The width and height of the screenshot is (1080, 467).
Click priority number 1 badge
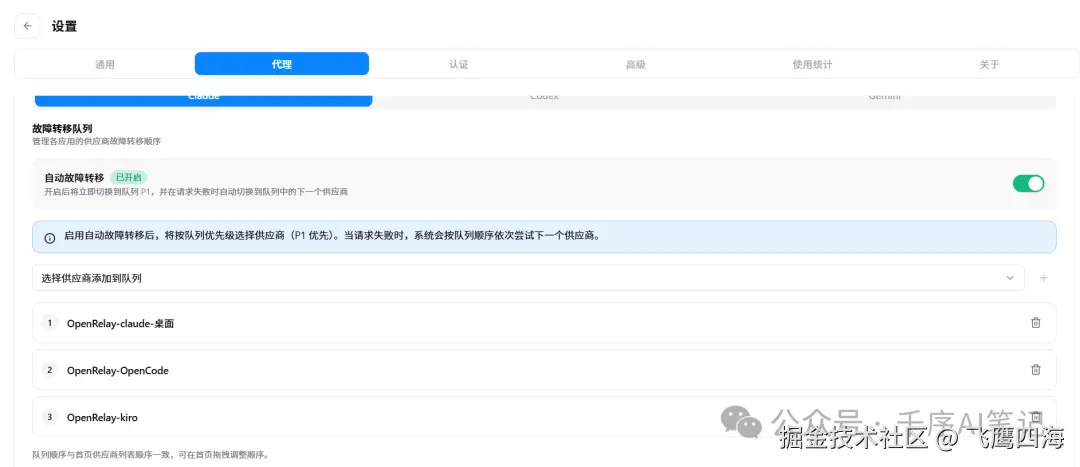[50, 322]
